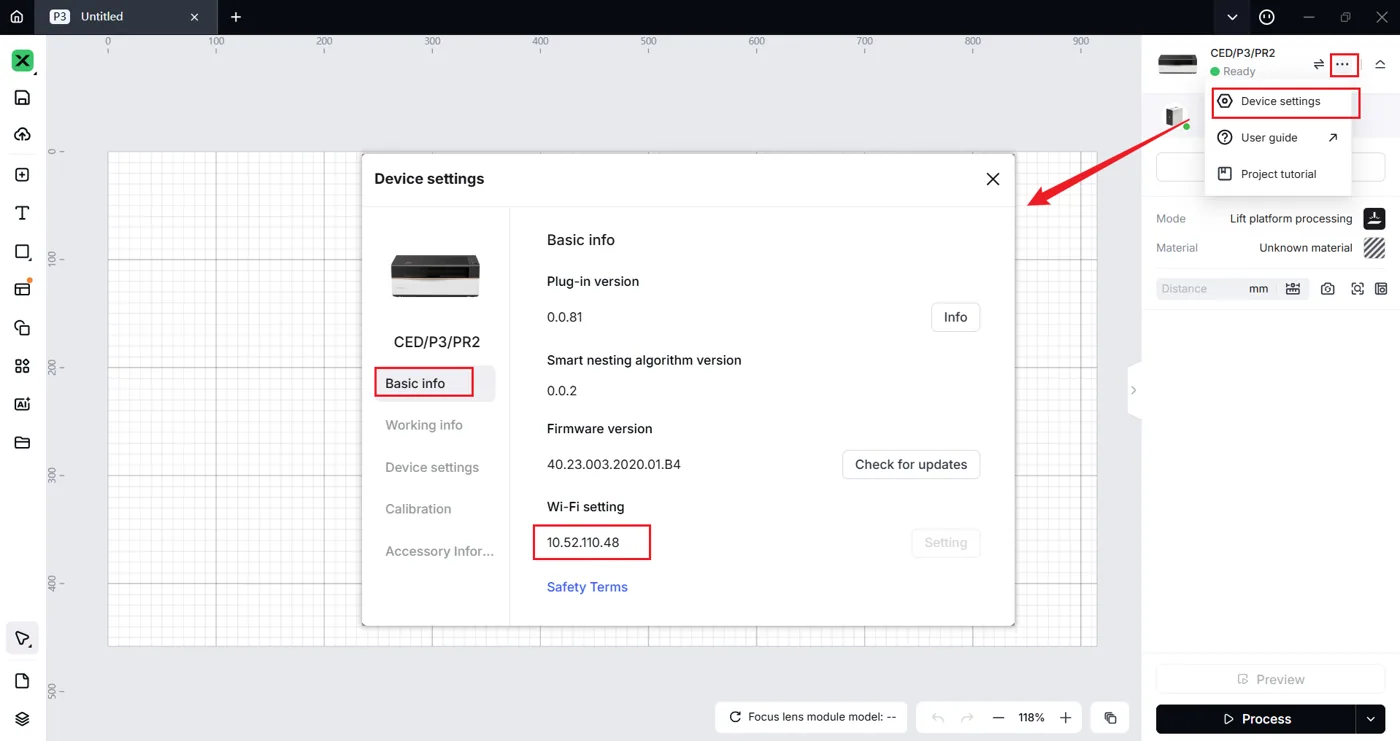
Task: Add a new tab with plus icon
Action: [x=236, y=17]
